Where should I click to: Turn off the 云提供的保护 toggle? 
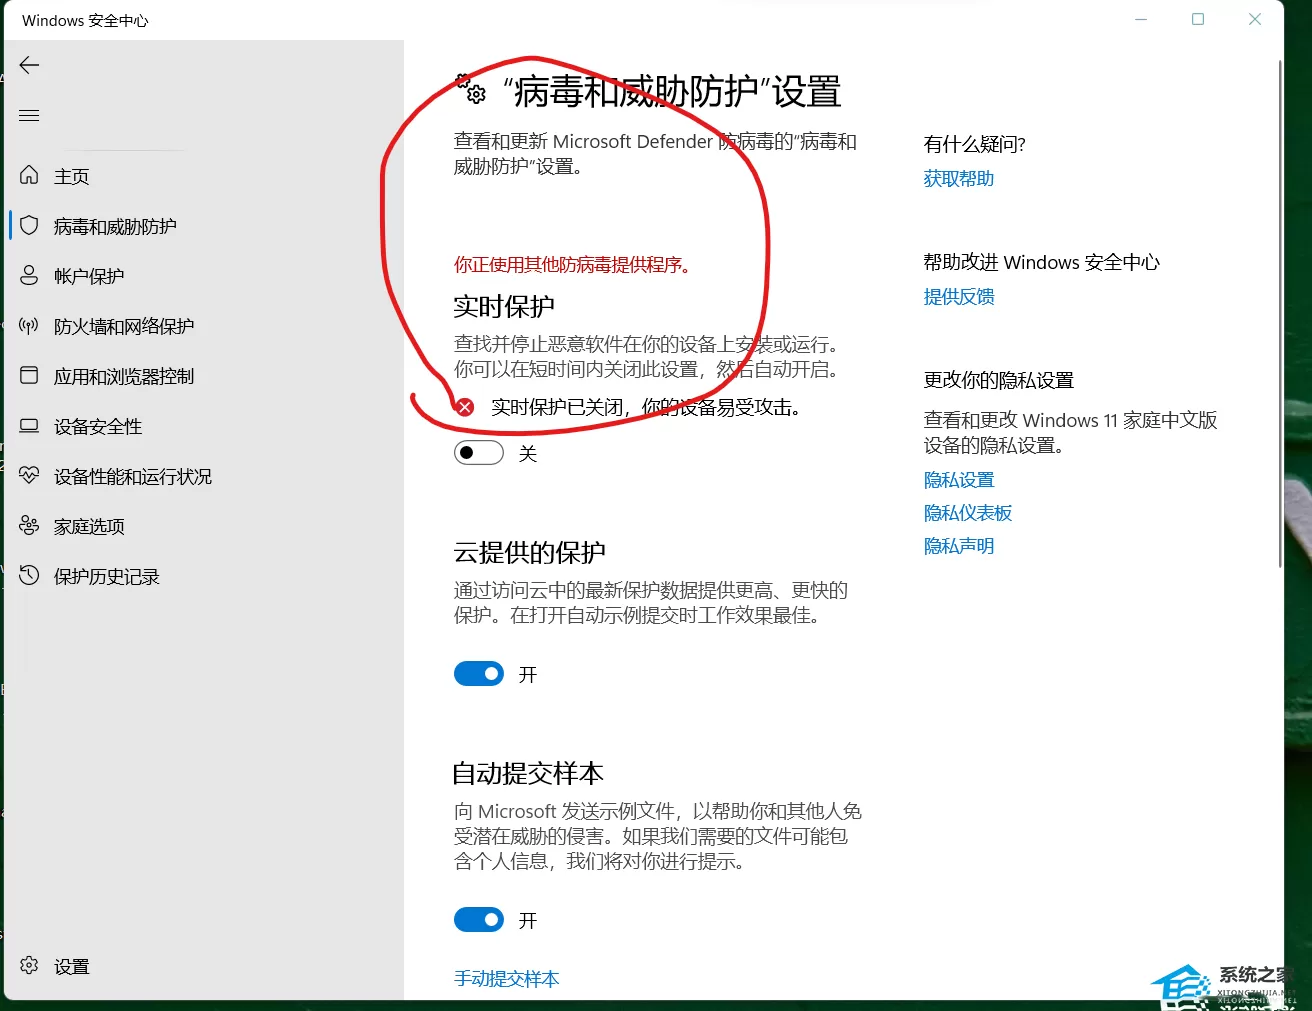479,674
